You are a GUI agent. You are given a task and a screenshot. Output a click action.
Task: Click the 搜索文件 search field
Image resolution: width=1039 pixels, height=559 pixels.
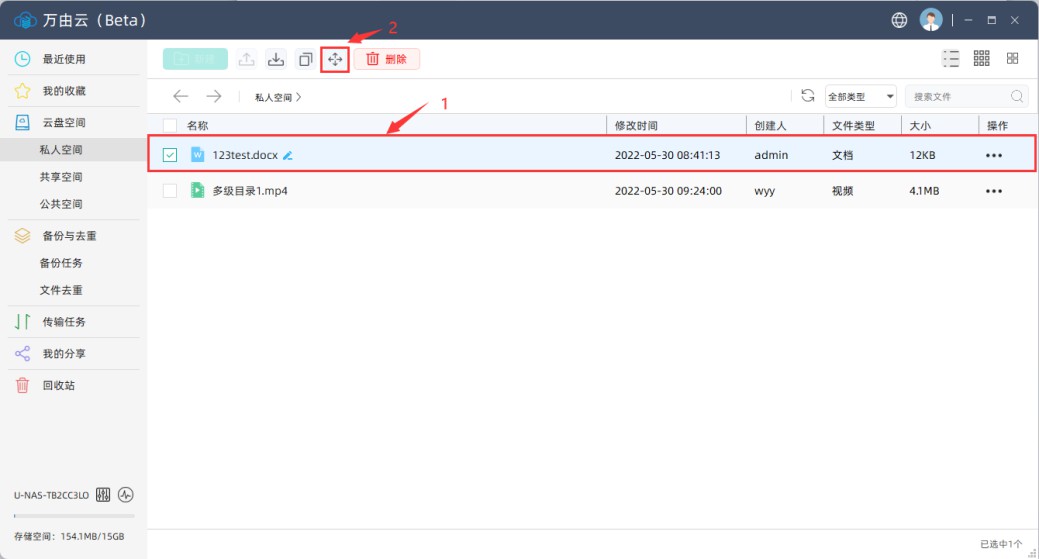click(x=957, y=97)
